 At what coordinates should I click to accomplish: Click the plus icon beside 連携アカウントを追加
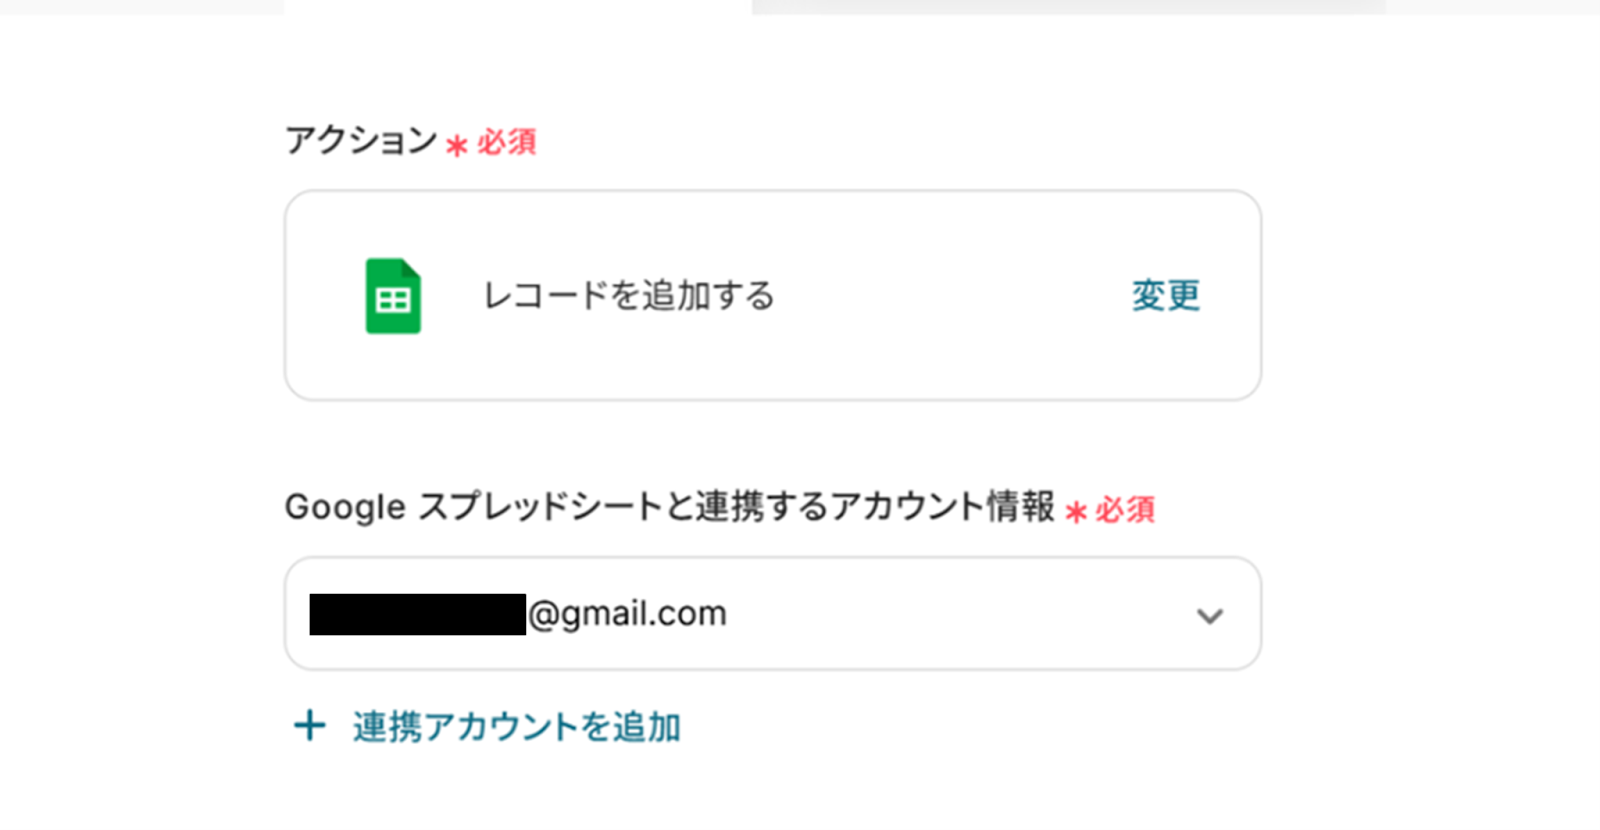309,726
